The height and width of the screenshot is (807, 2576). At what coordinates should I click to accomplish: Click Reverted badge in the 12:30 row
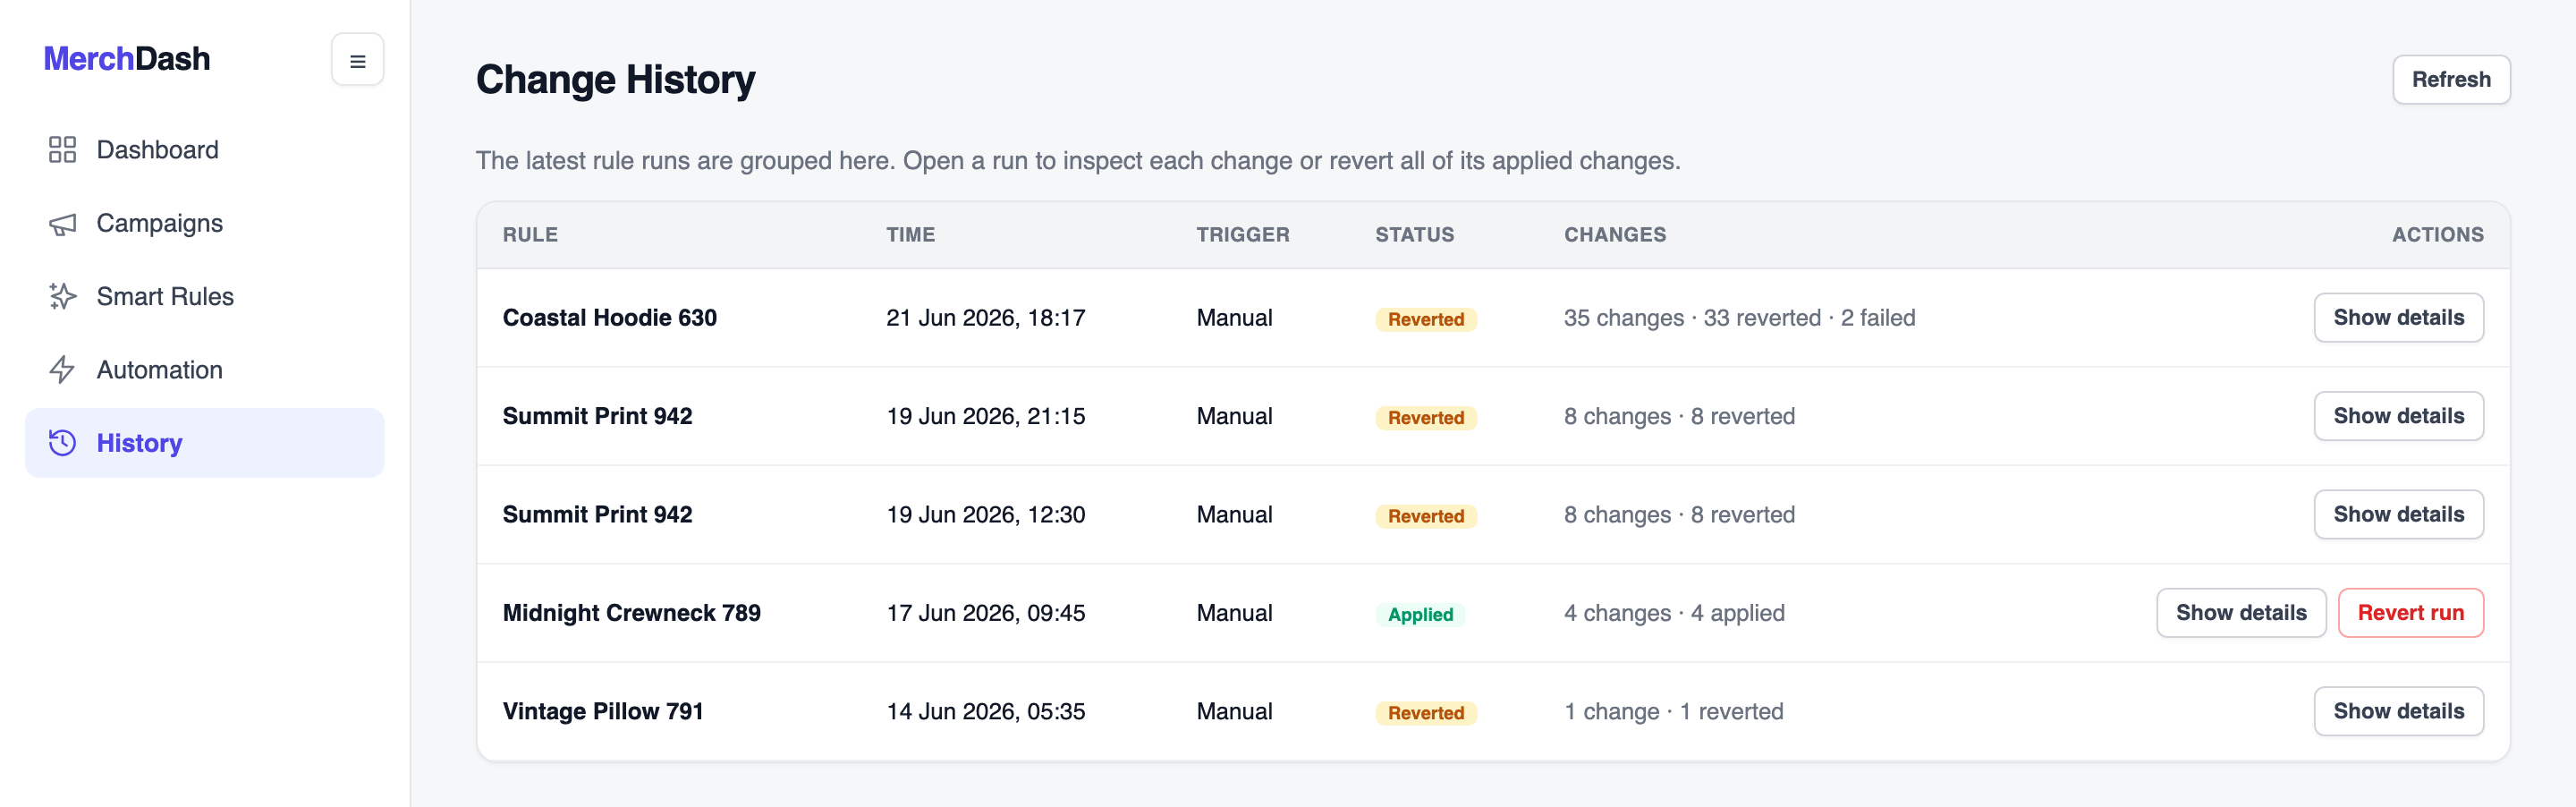(1426, 517)
